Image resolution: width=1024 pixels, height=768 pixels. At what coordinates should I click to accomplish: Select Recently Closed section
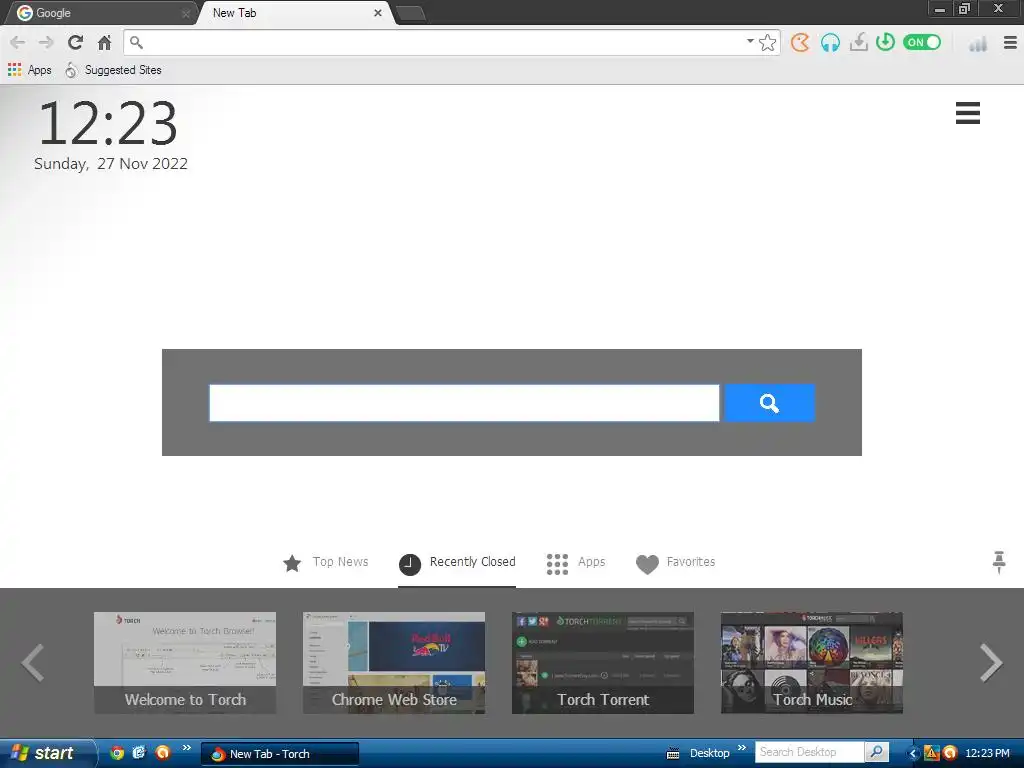click(457, 562)
